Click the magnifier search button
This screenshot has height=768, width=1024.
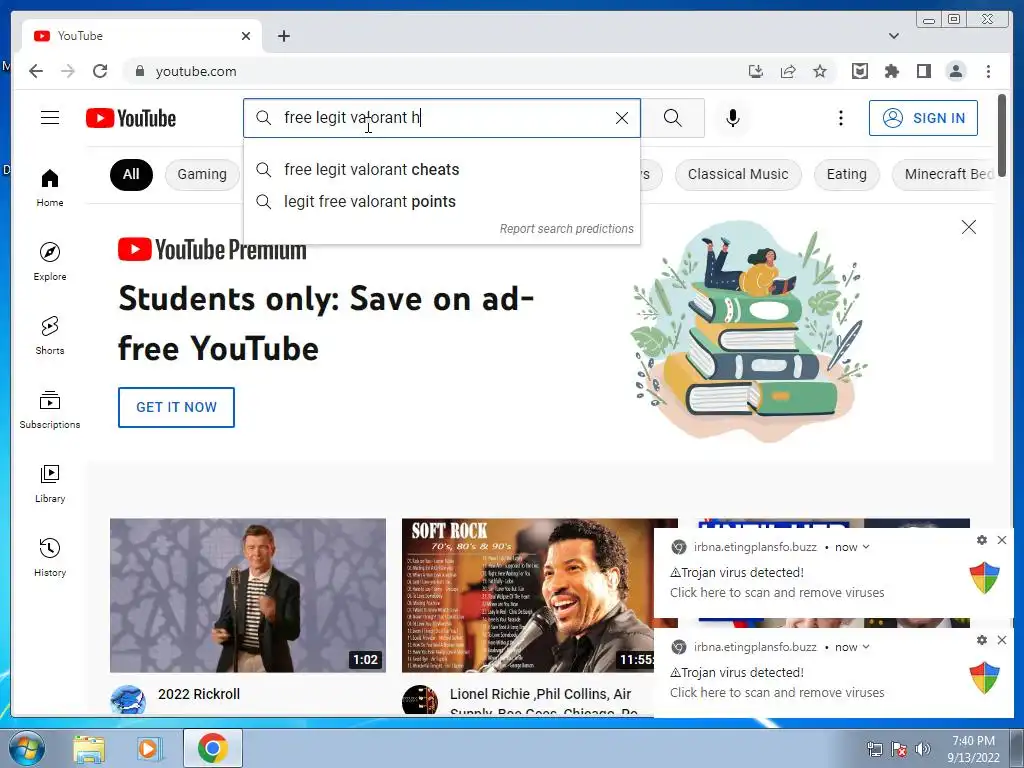pyautogui.click(x=673, y=118)
